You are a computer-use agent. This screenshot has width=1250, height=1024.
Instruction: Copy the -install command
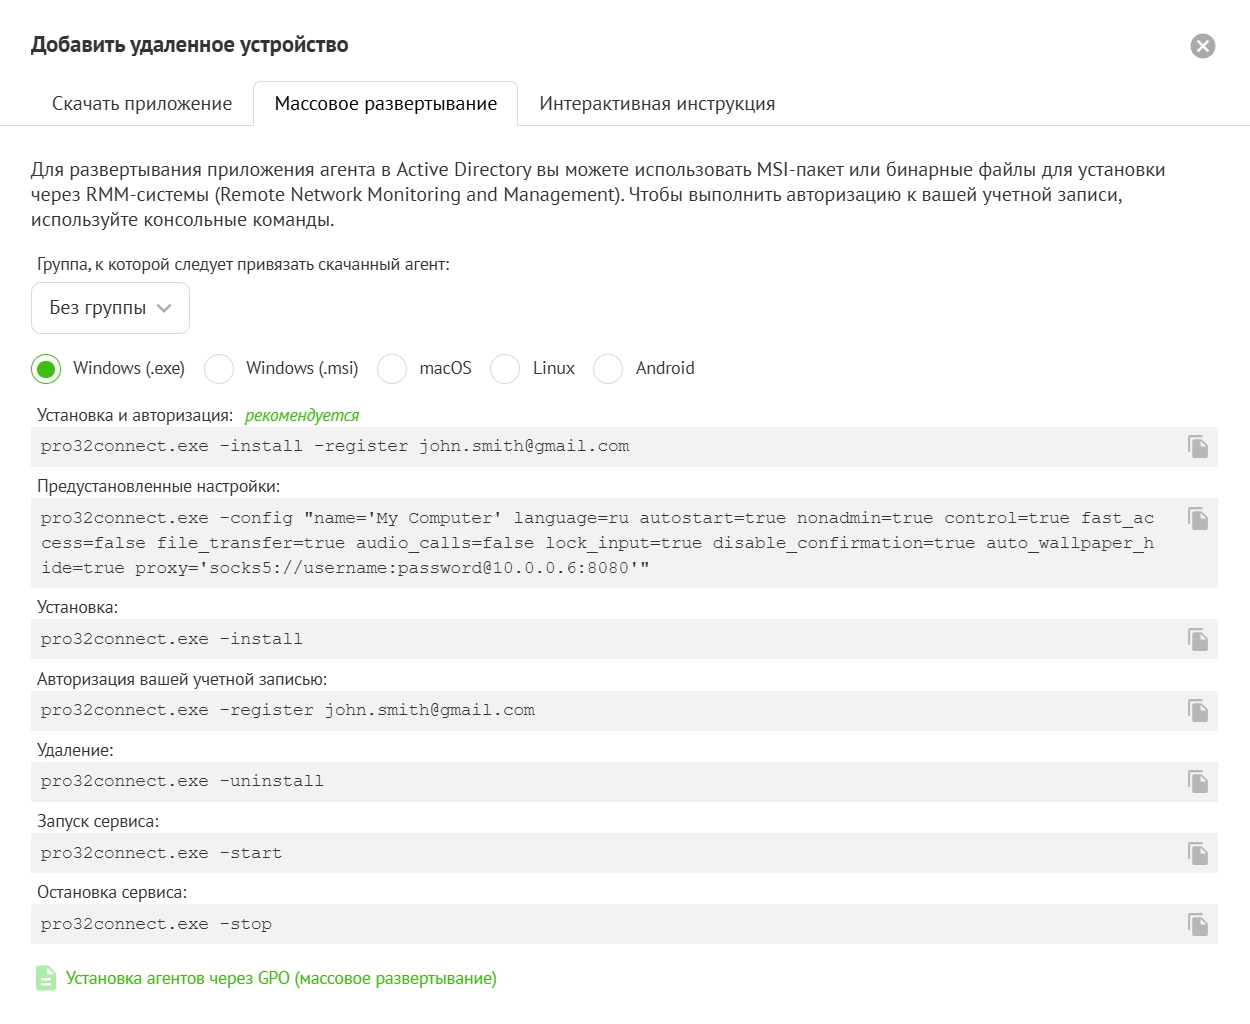(1197, 640)
